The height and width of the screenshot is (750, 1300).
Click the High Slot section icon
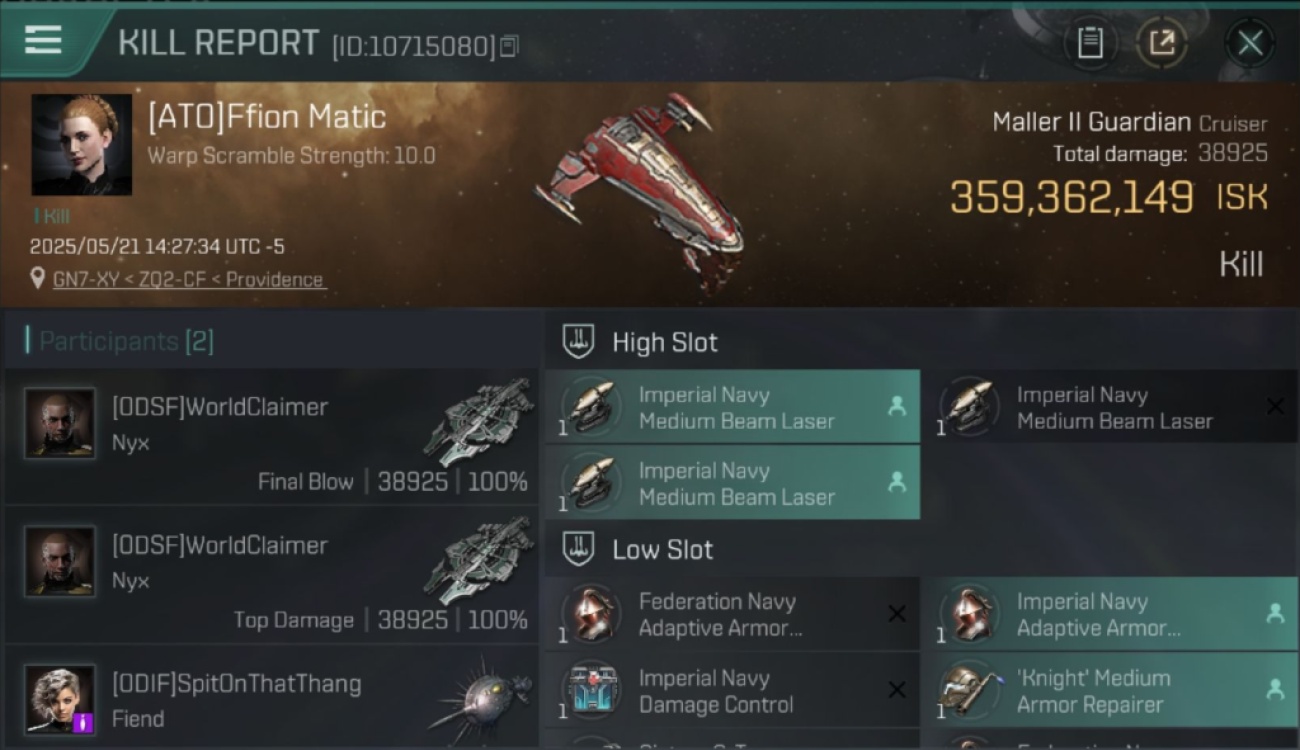click(578, 342)
